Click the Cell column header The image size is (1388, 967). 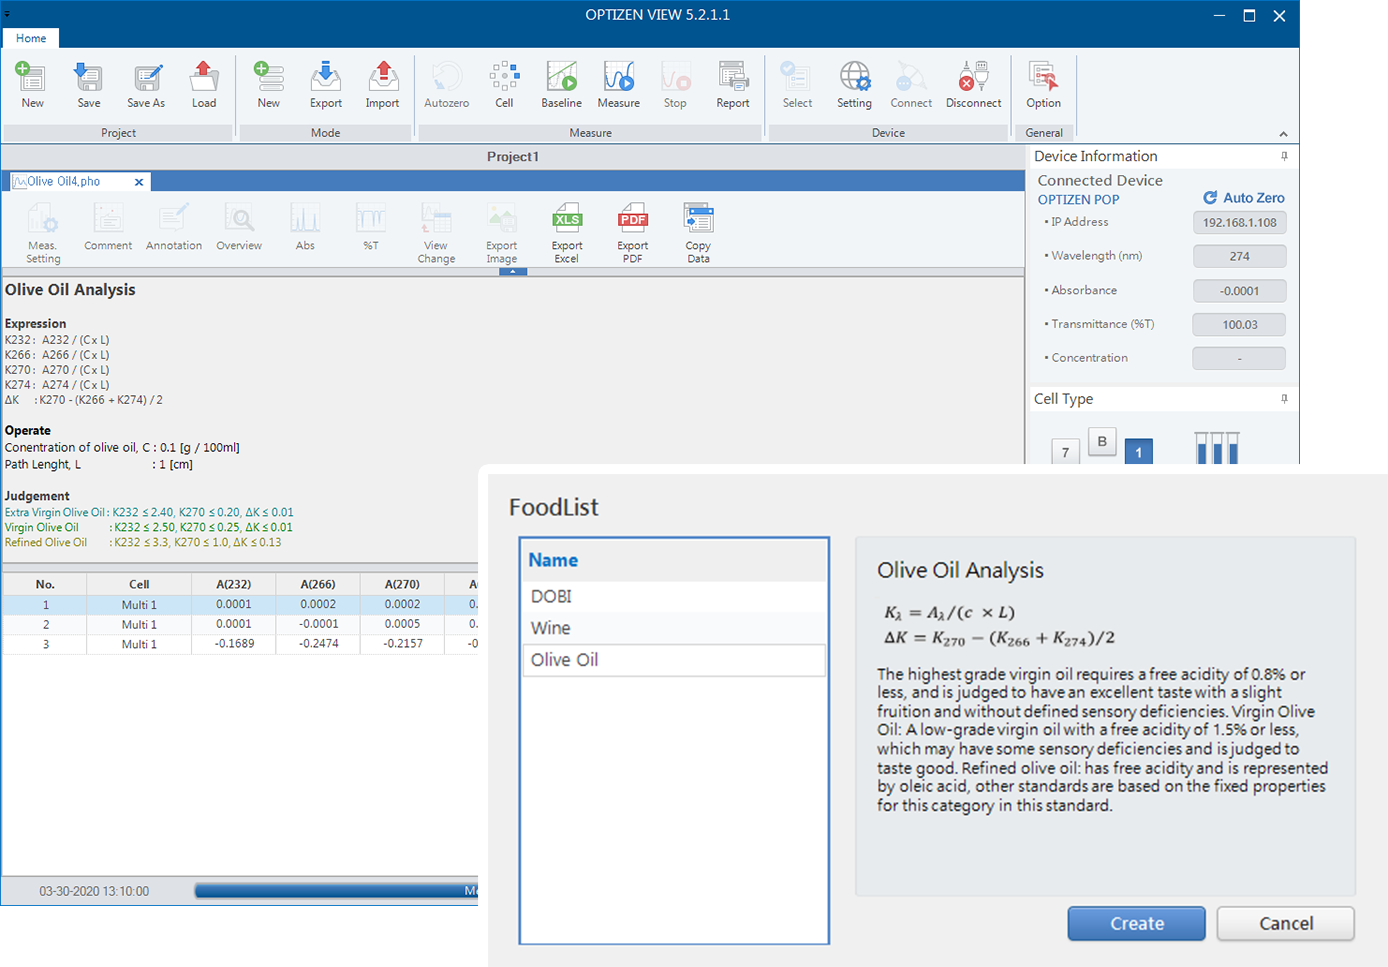tap(139, 584)
